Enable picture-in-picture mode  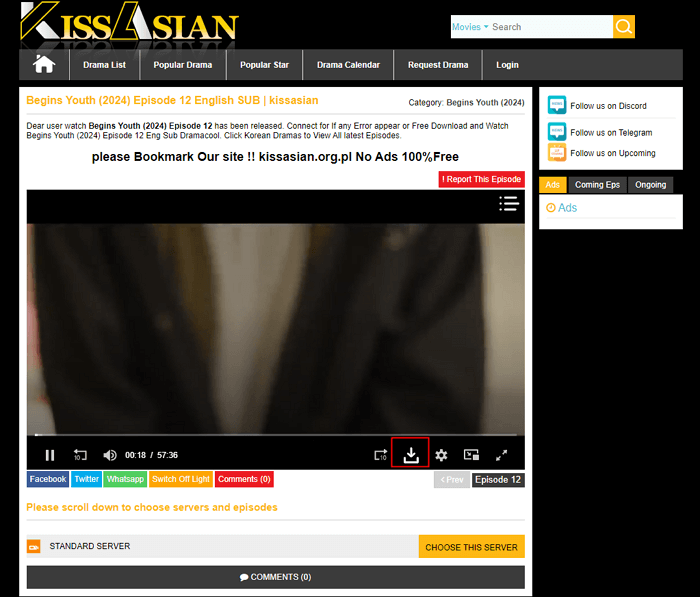click(471, 455)
